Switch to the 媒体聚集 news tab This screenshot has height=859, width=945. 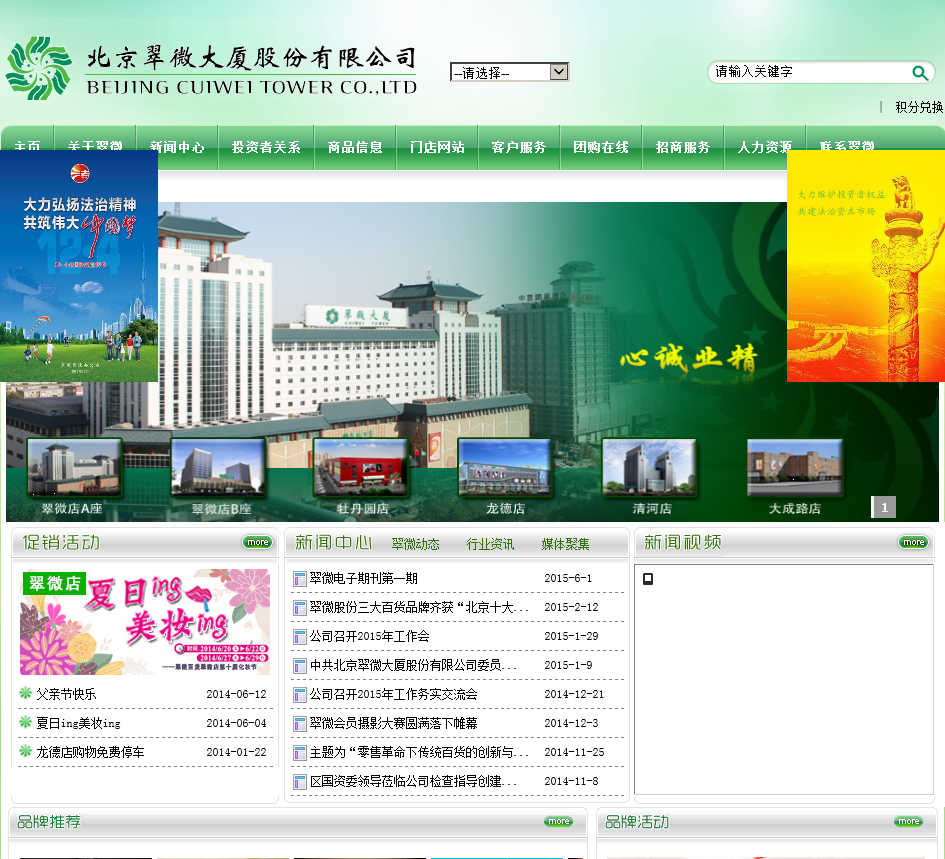(565, 544)
